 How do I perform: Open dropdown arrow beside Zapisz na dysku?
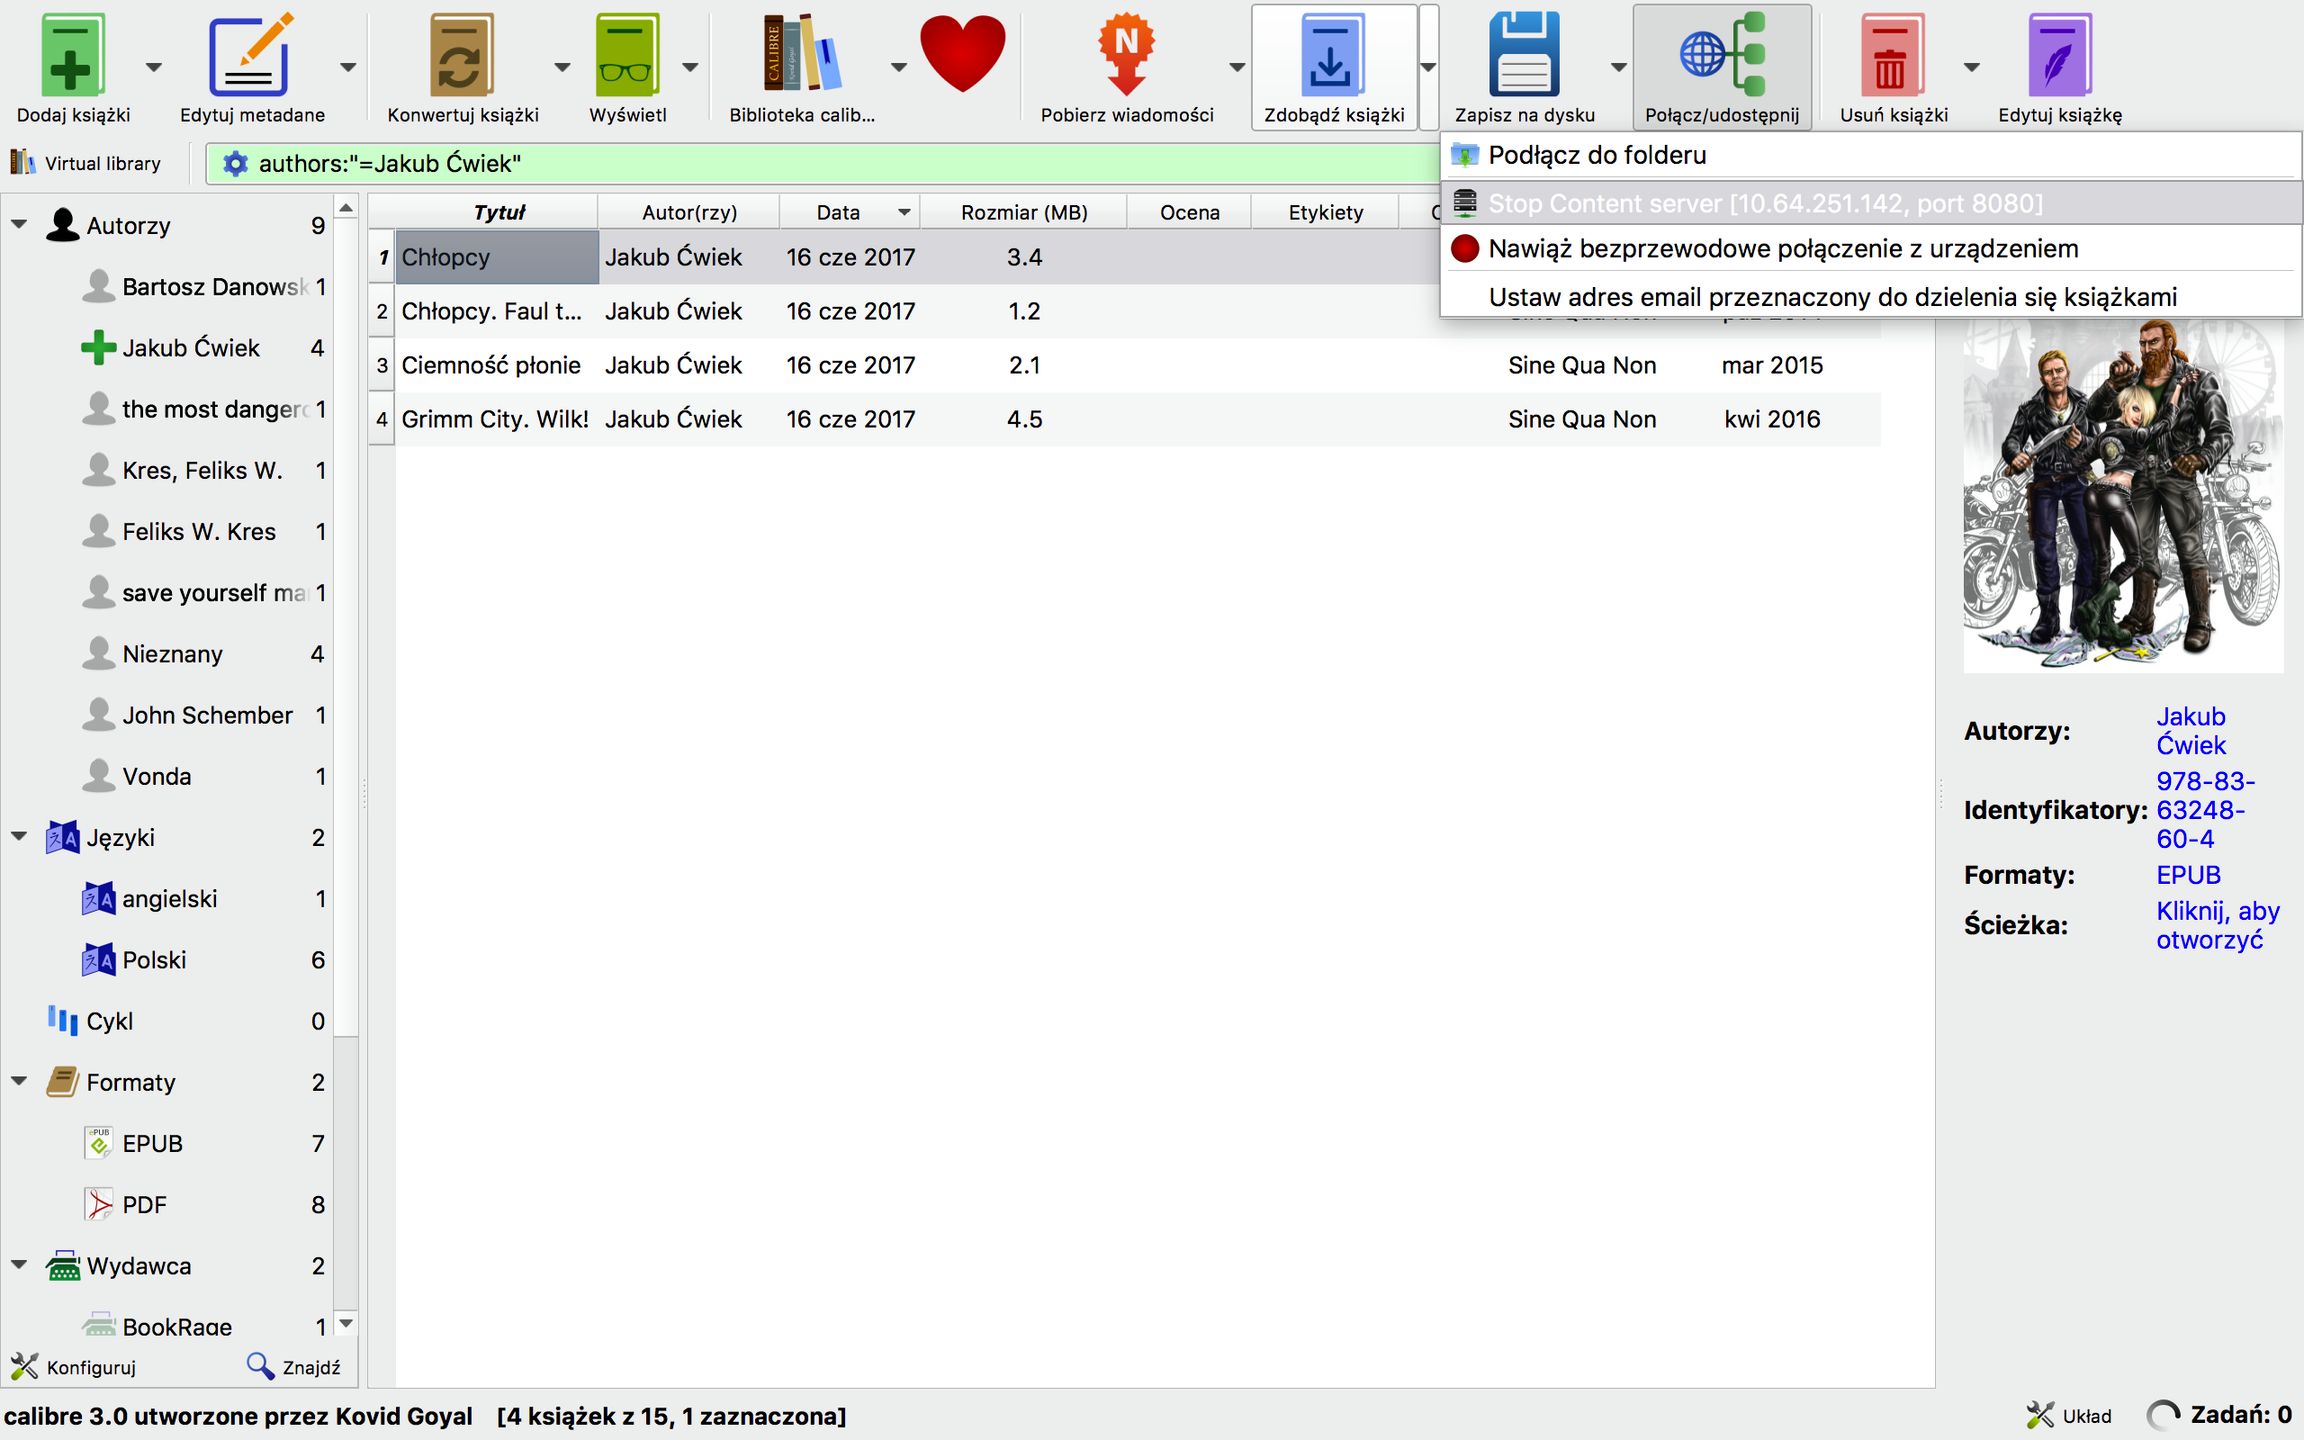coord(1618,68)
